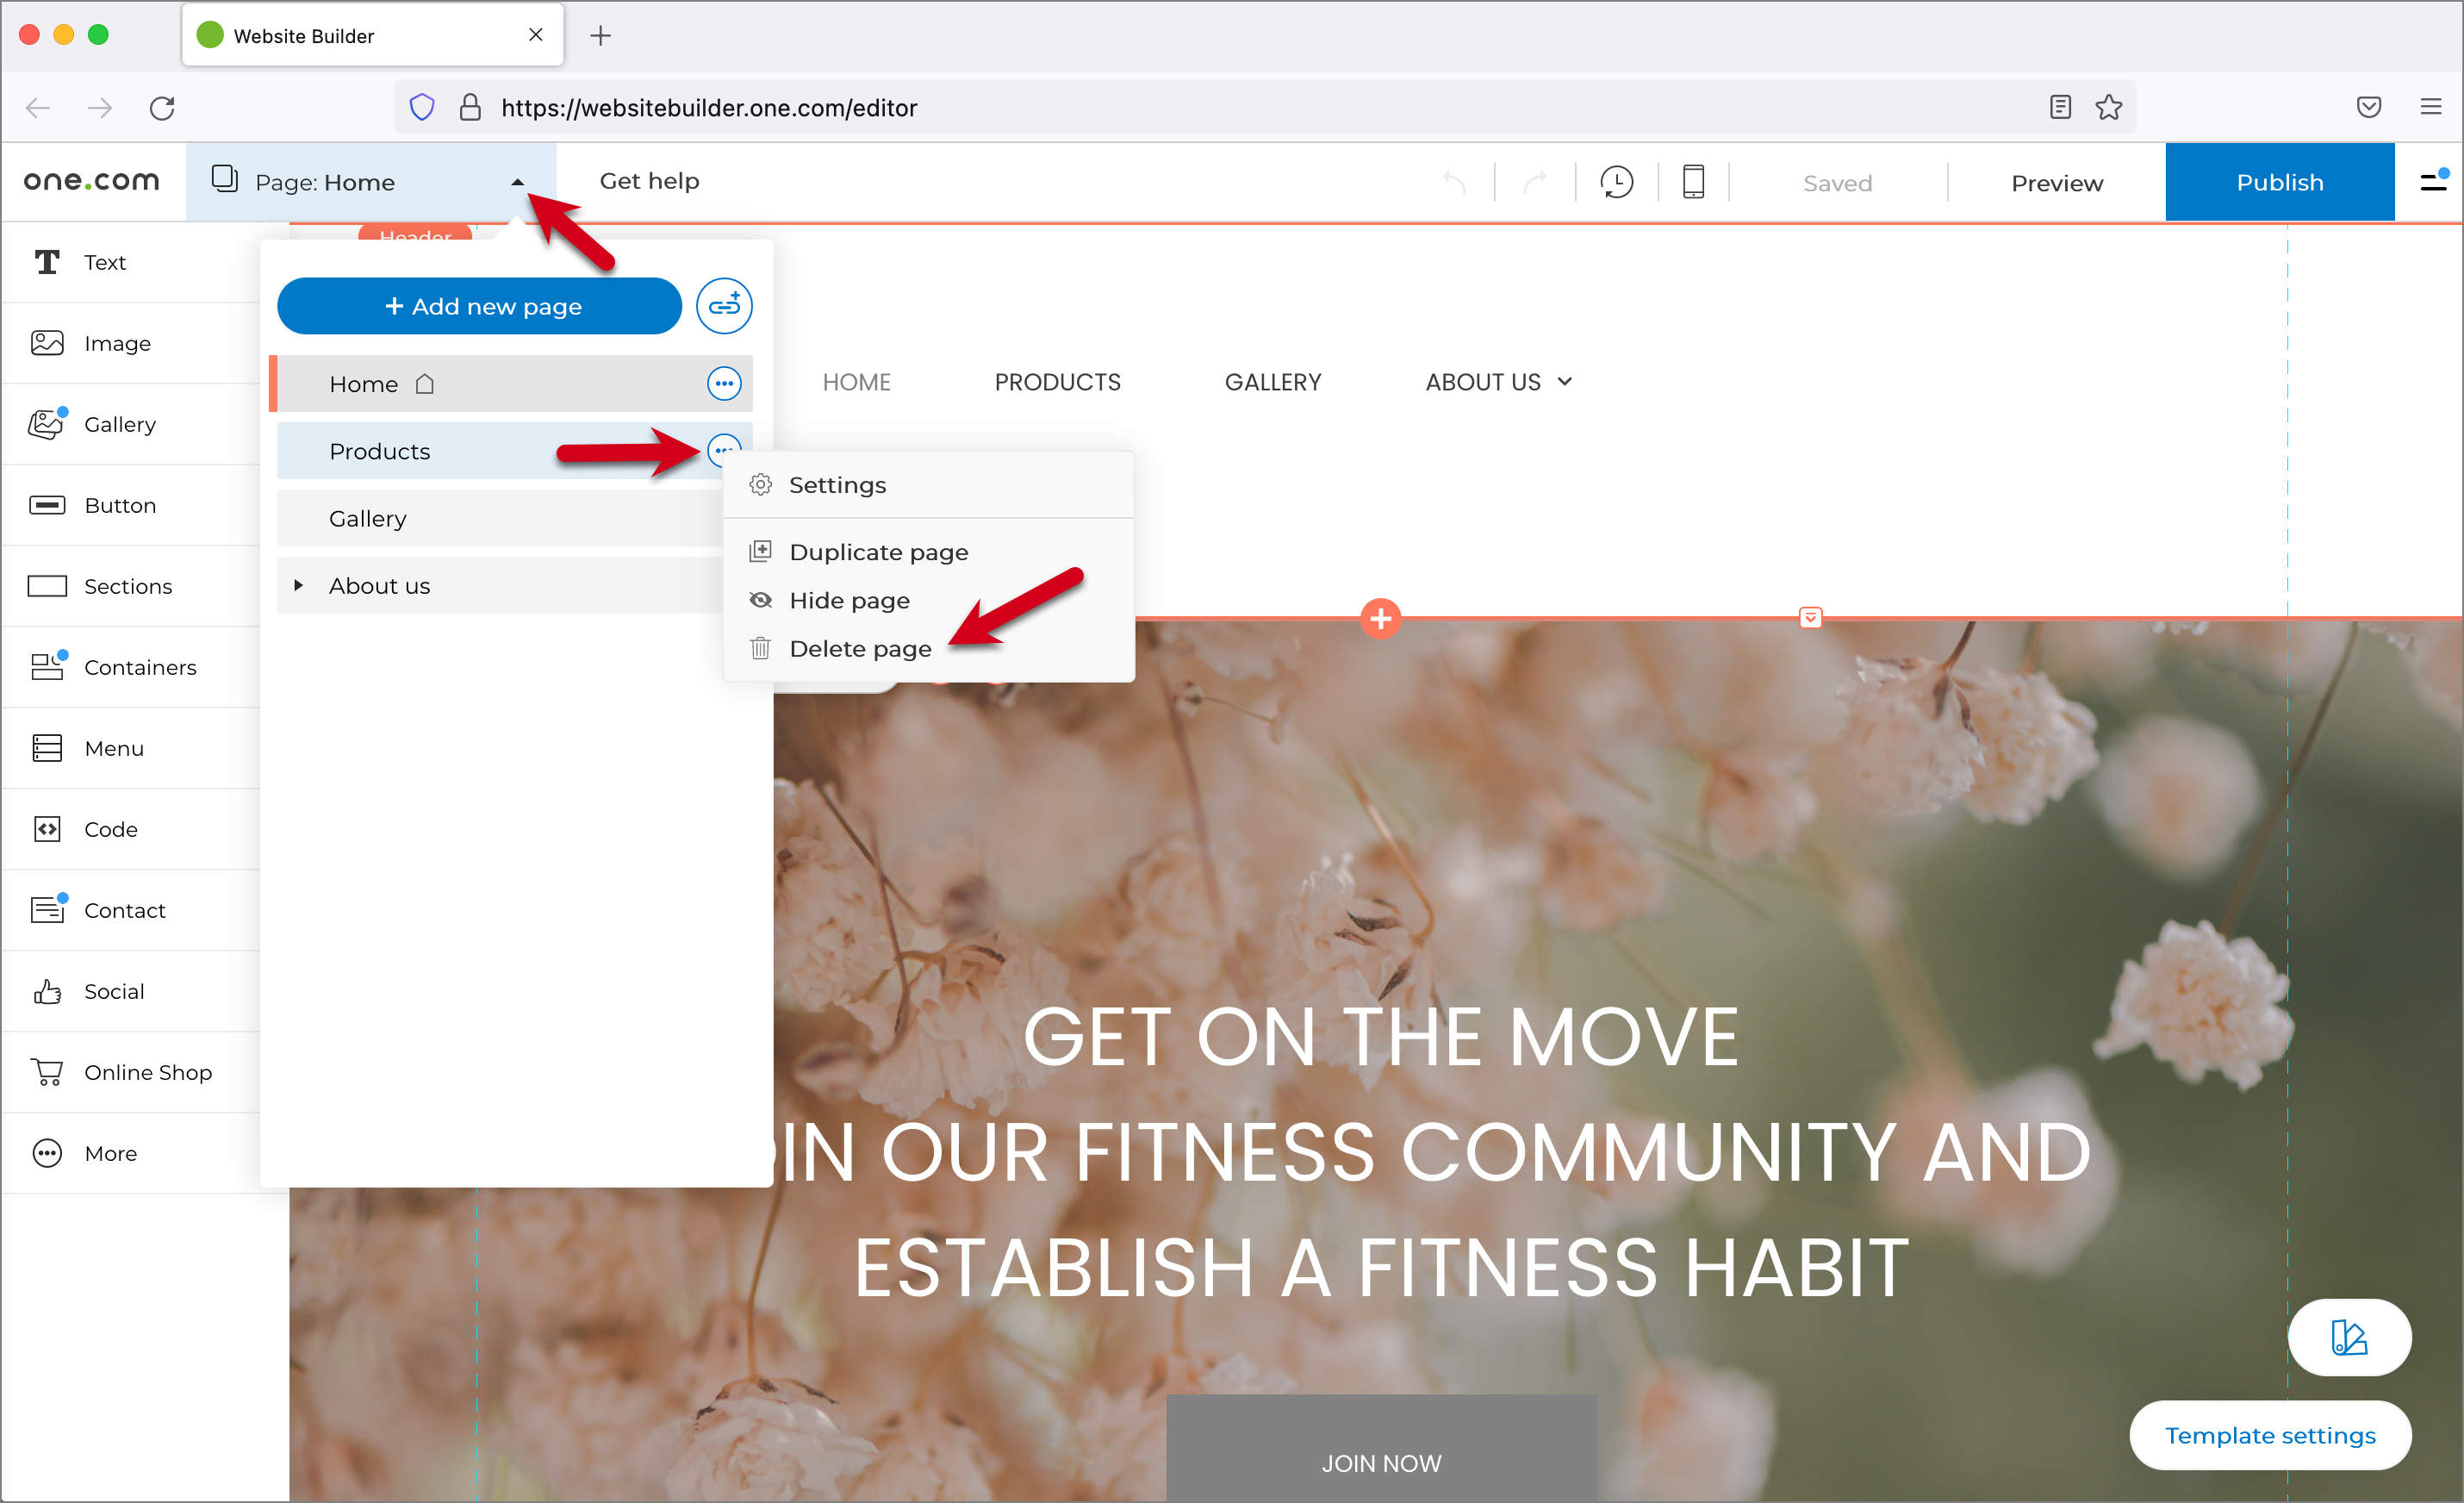Click the browser address bar URL
This screenshot has width=2464, height=1503.
(708, 108)
